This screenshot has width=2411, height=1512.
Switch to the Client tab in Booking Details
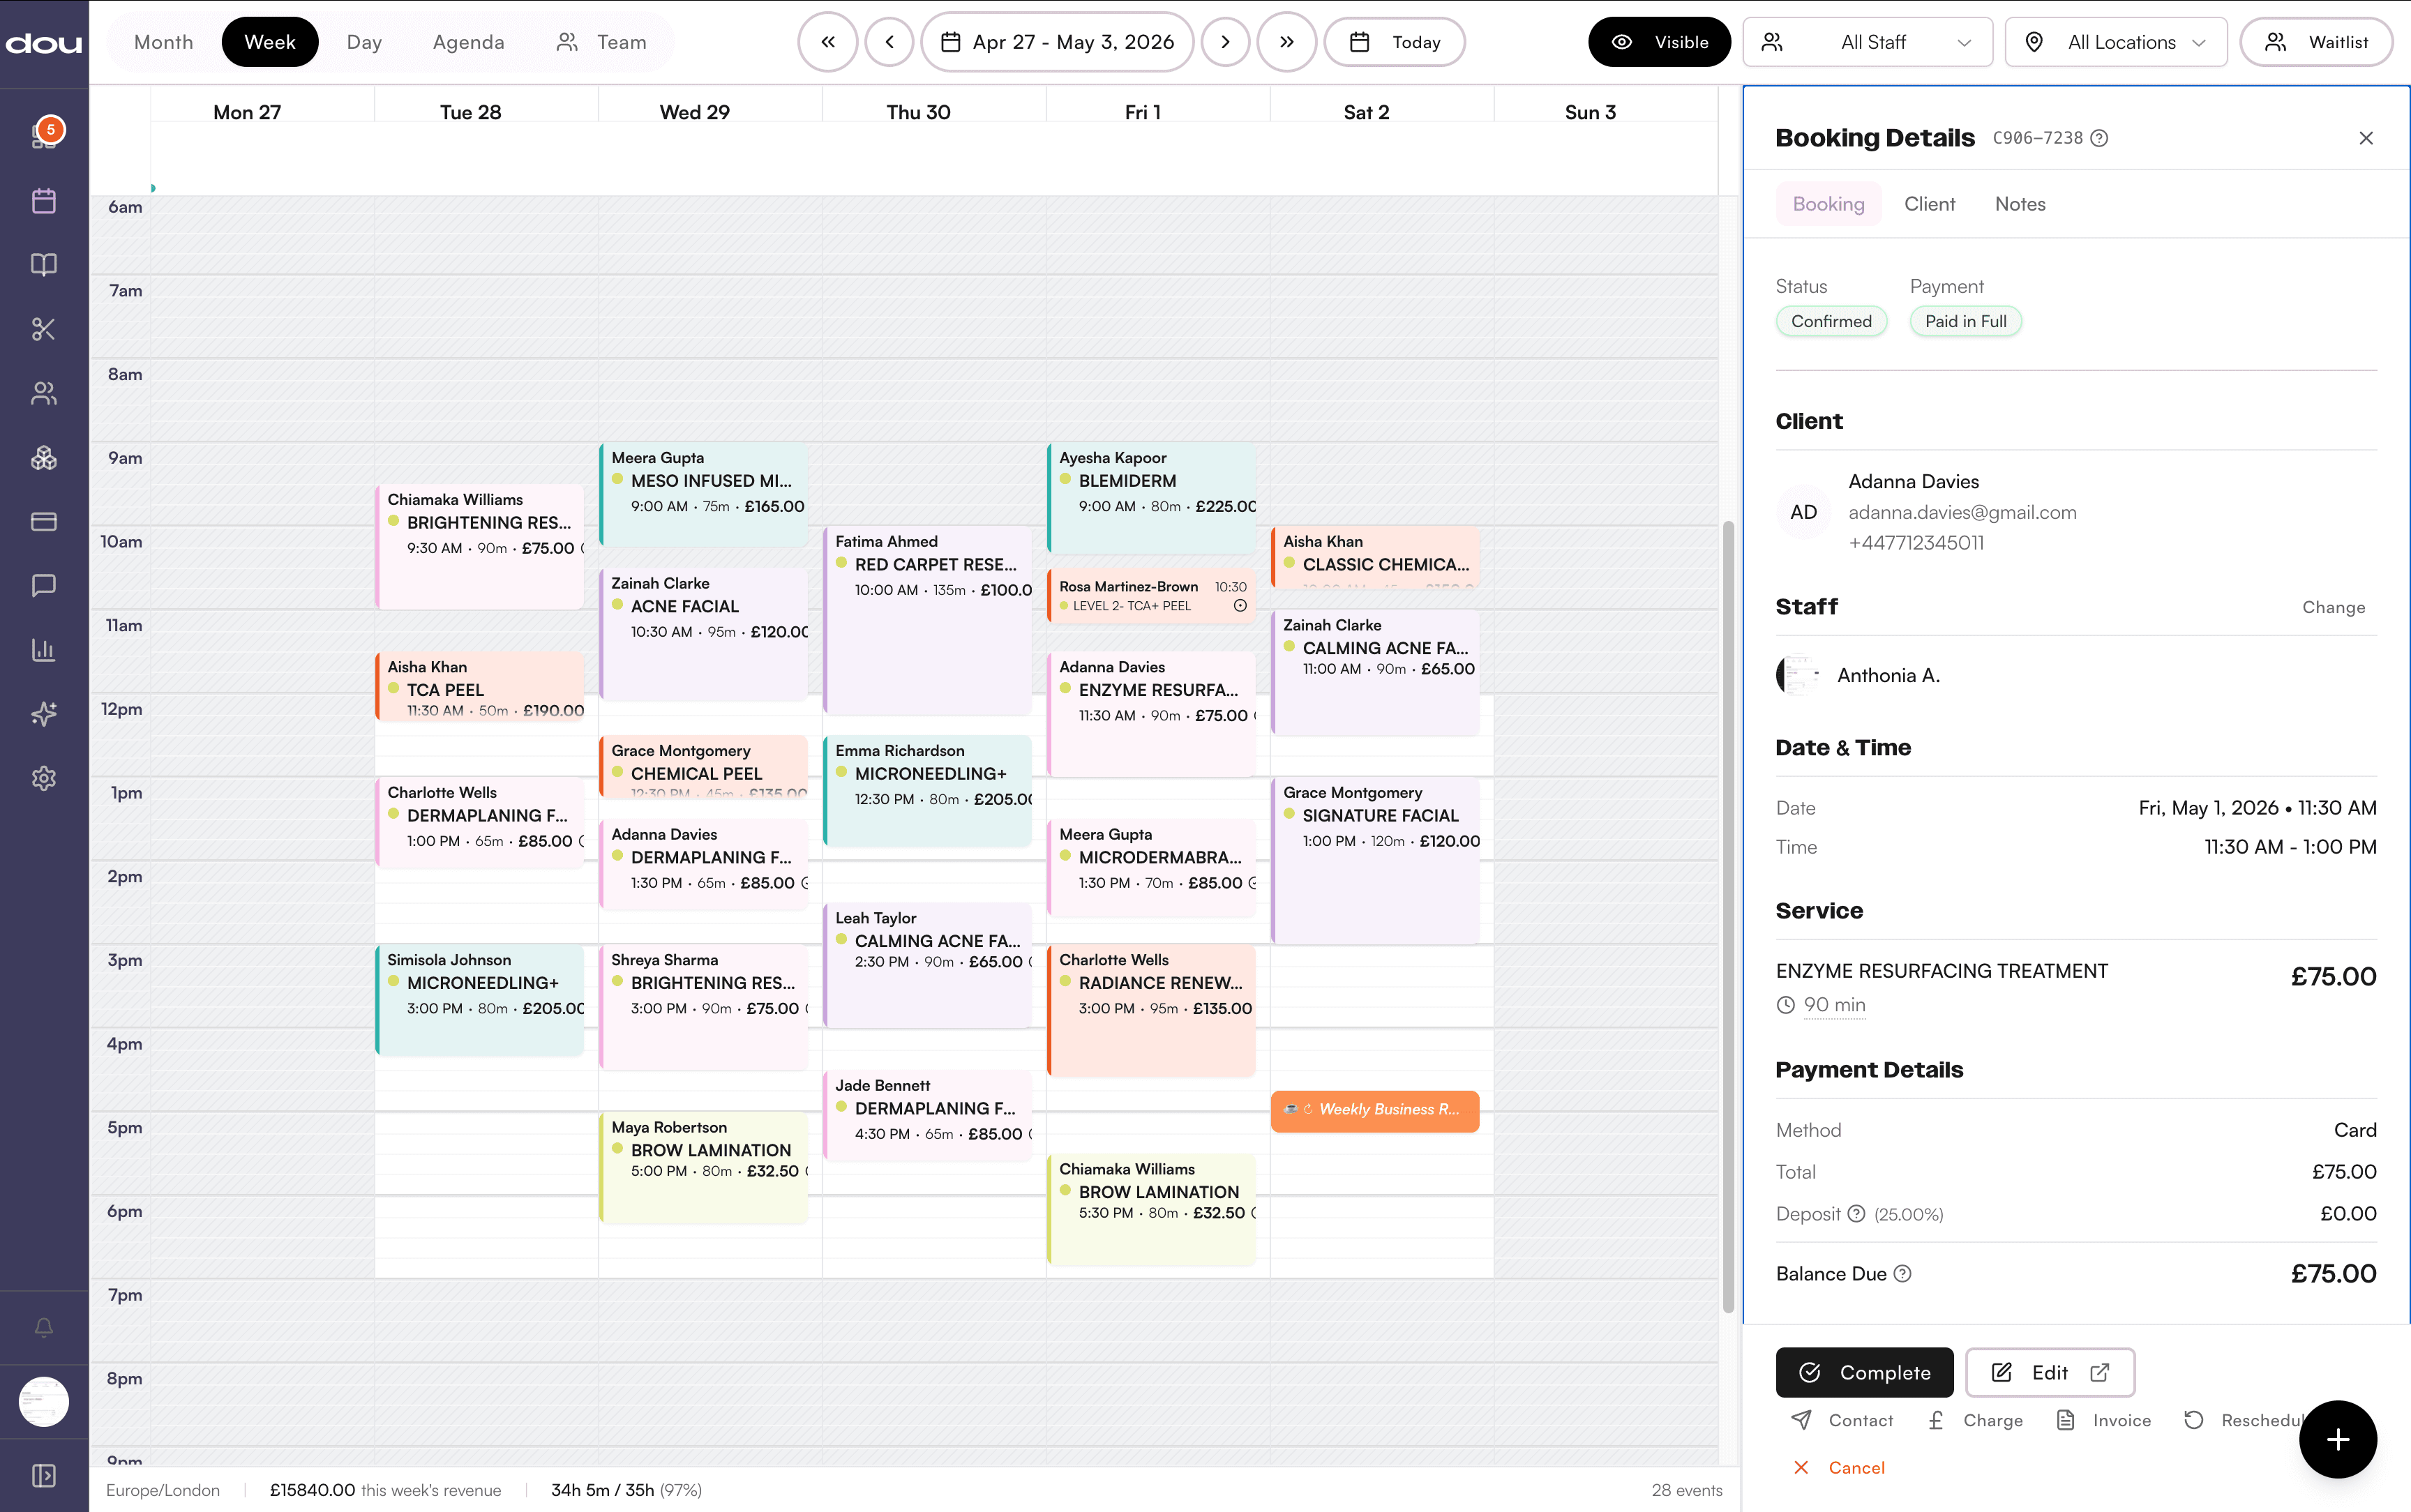click(x=1929, y=204)
